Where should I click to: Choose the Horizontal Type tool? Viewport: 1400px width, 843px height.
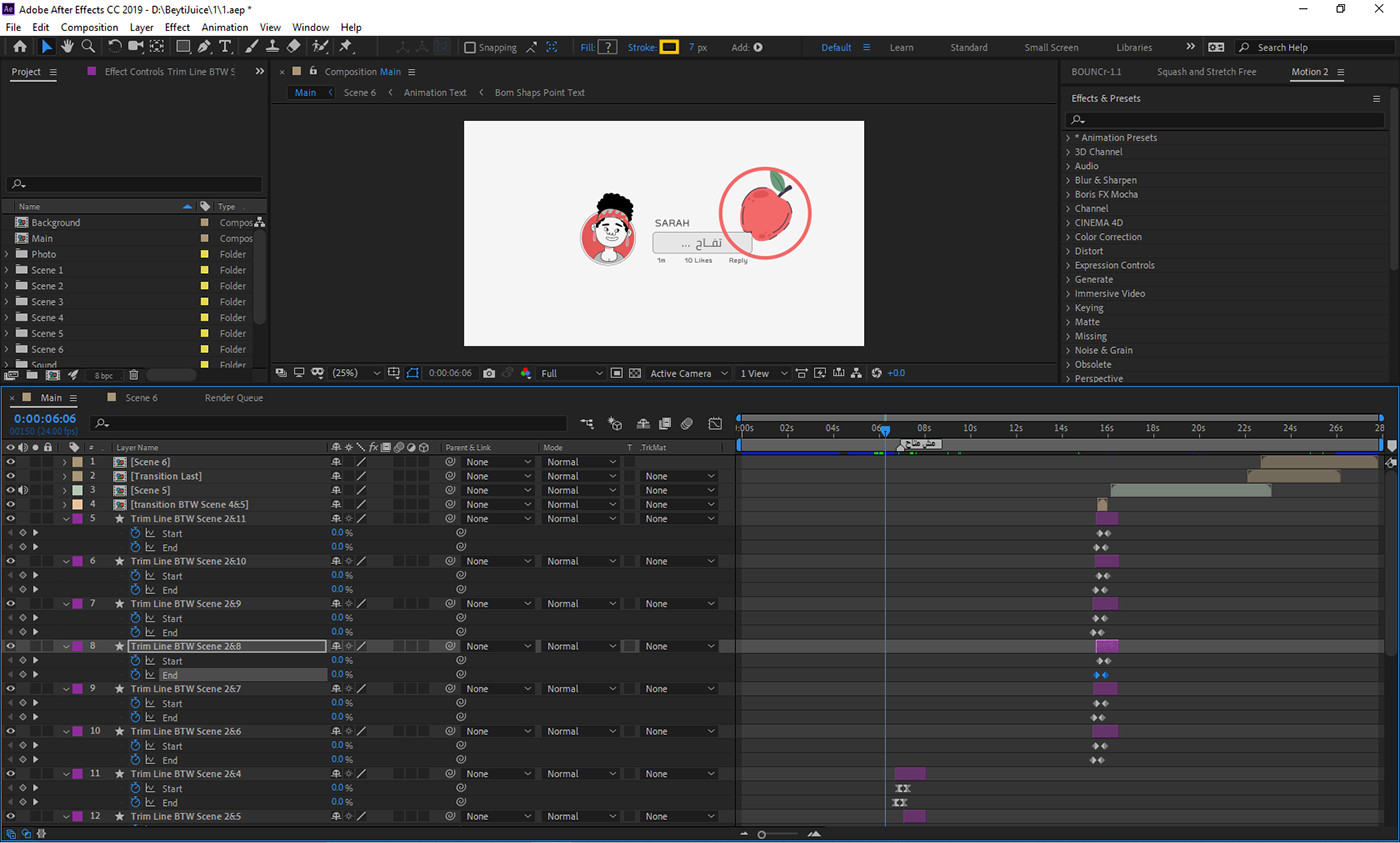click(x=226, y=47)
